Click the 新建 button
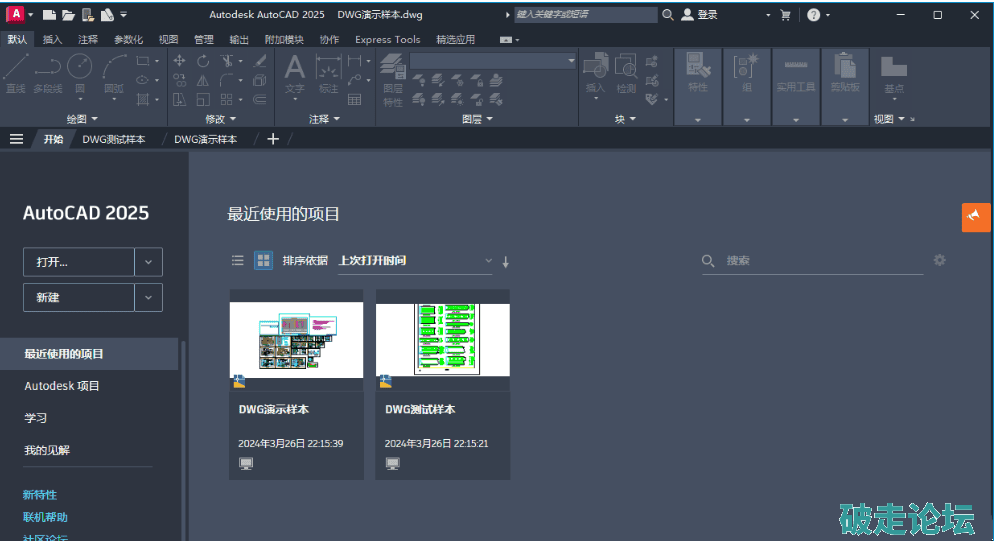 click(x=78, y=297)
